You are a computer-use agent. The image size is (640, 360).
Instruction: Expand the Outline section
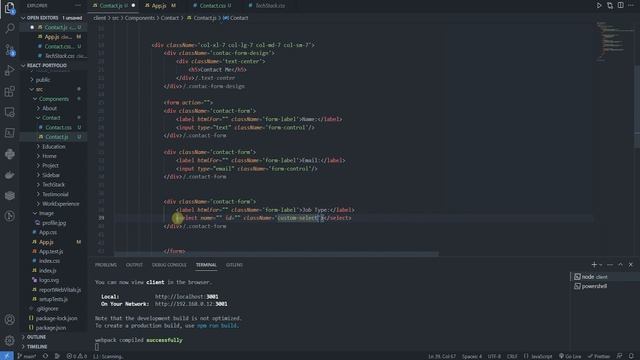[x=53, y=337]
